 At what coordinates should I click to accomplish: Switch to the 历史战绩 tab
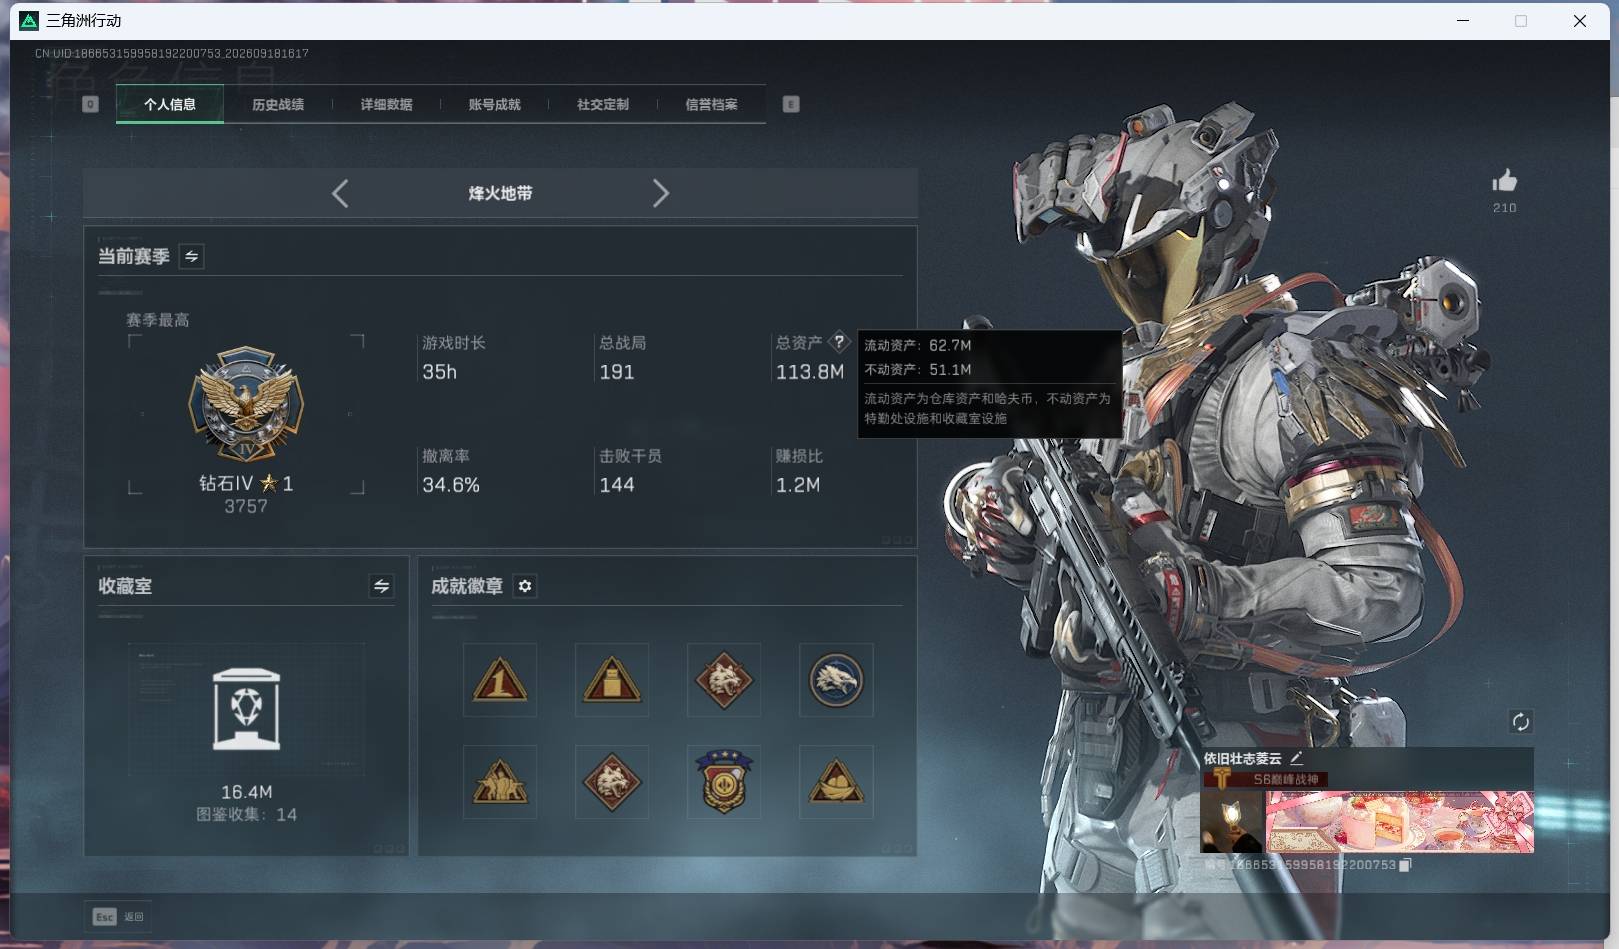278,104
